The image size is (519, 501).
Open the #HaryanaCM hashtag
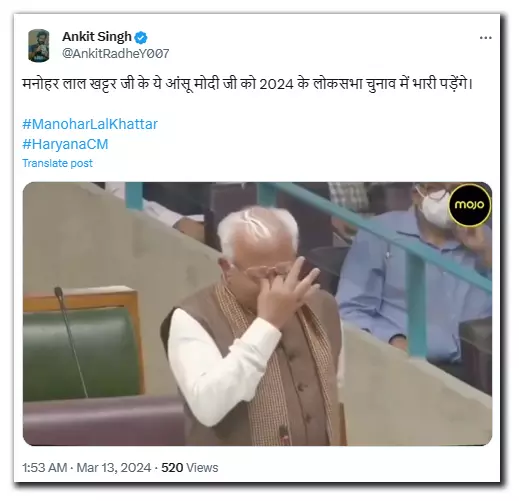pos(65,144)
